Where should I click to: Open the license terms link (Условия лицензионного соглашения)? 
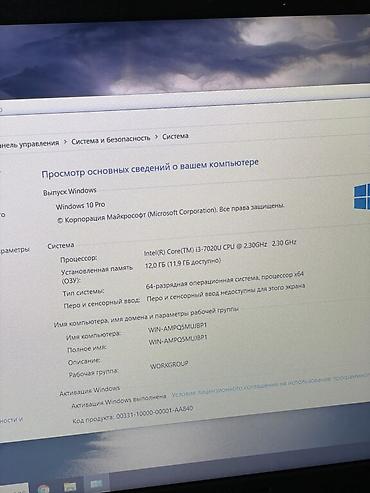[271, 386]
